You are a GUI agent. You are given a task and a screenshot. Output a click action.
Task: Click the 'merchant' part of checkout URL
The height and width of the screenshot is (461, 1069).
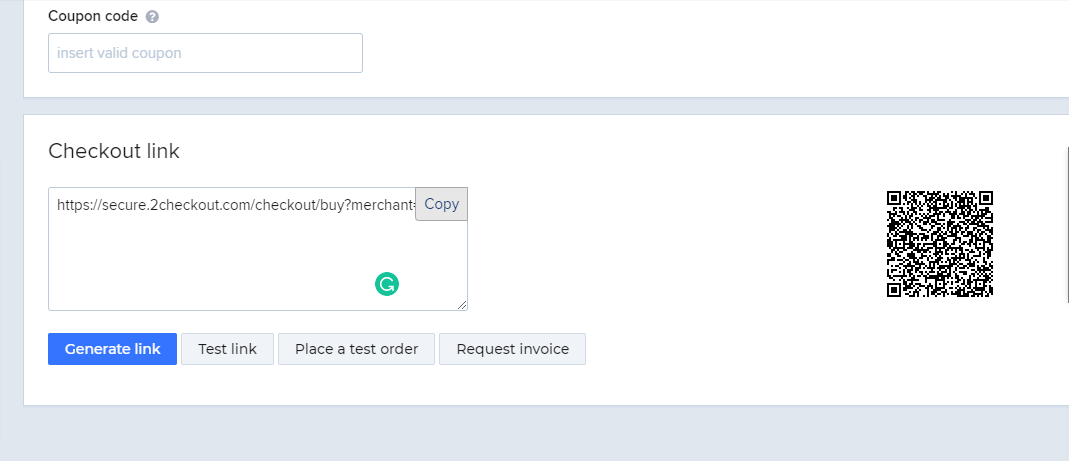click(381, 204)
